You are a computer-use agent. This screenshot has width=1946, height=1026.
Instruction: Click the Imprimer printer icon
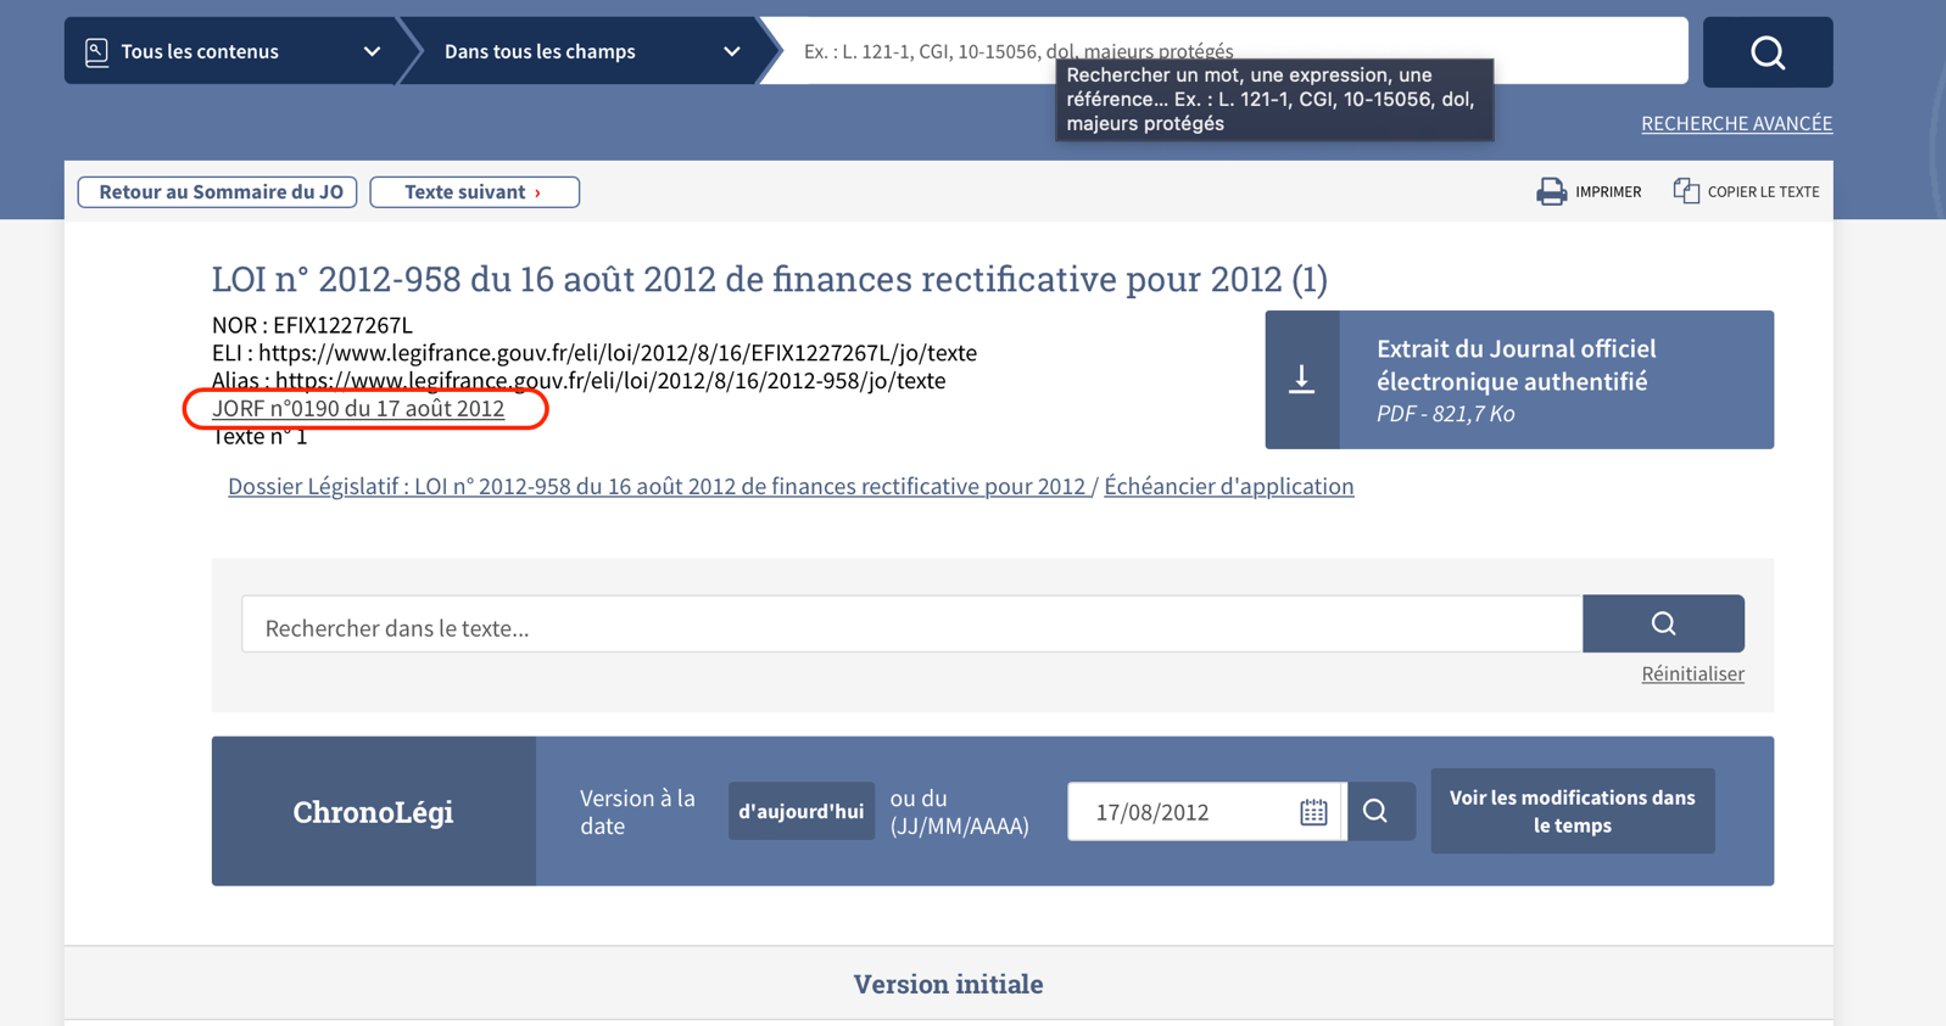coord(1551,191)
